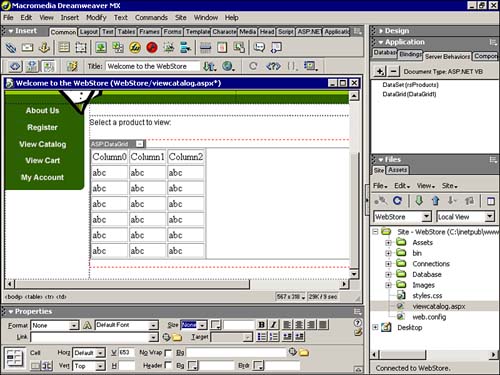Image resolution: width=500 pixels, height=375 pixels.
Task: Open the Modify menu
Action: coord(96,18)
